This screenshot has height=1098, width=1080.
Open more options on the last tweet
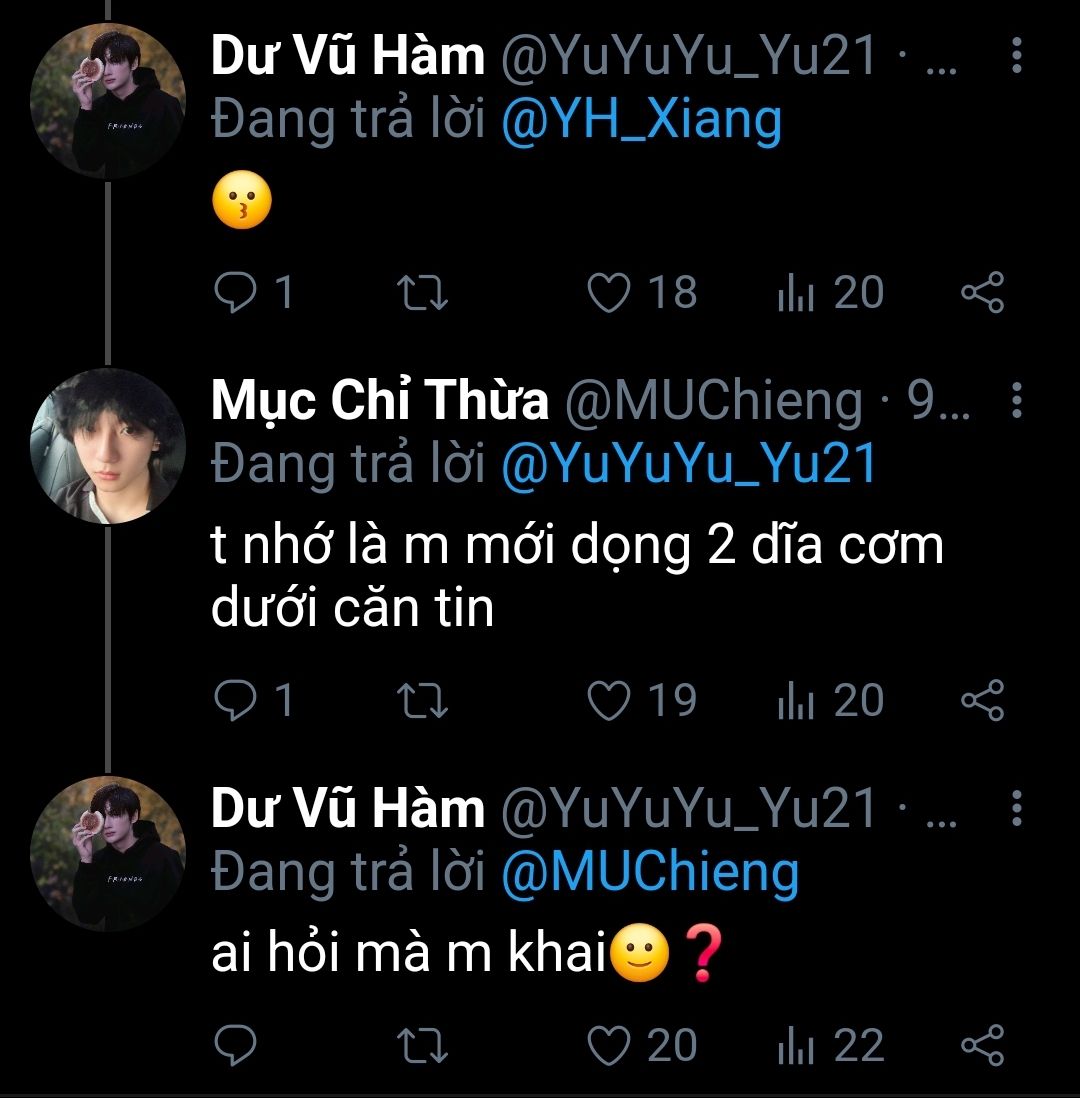tap(1016, 808)
